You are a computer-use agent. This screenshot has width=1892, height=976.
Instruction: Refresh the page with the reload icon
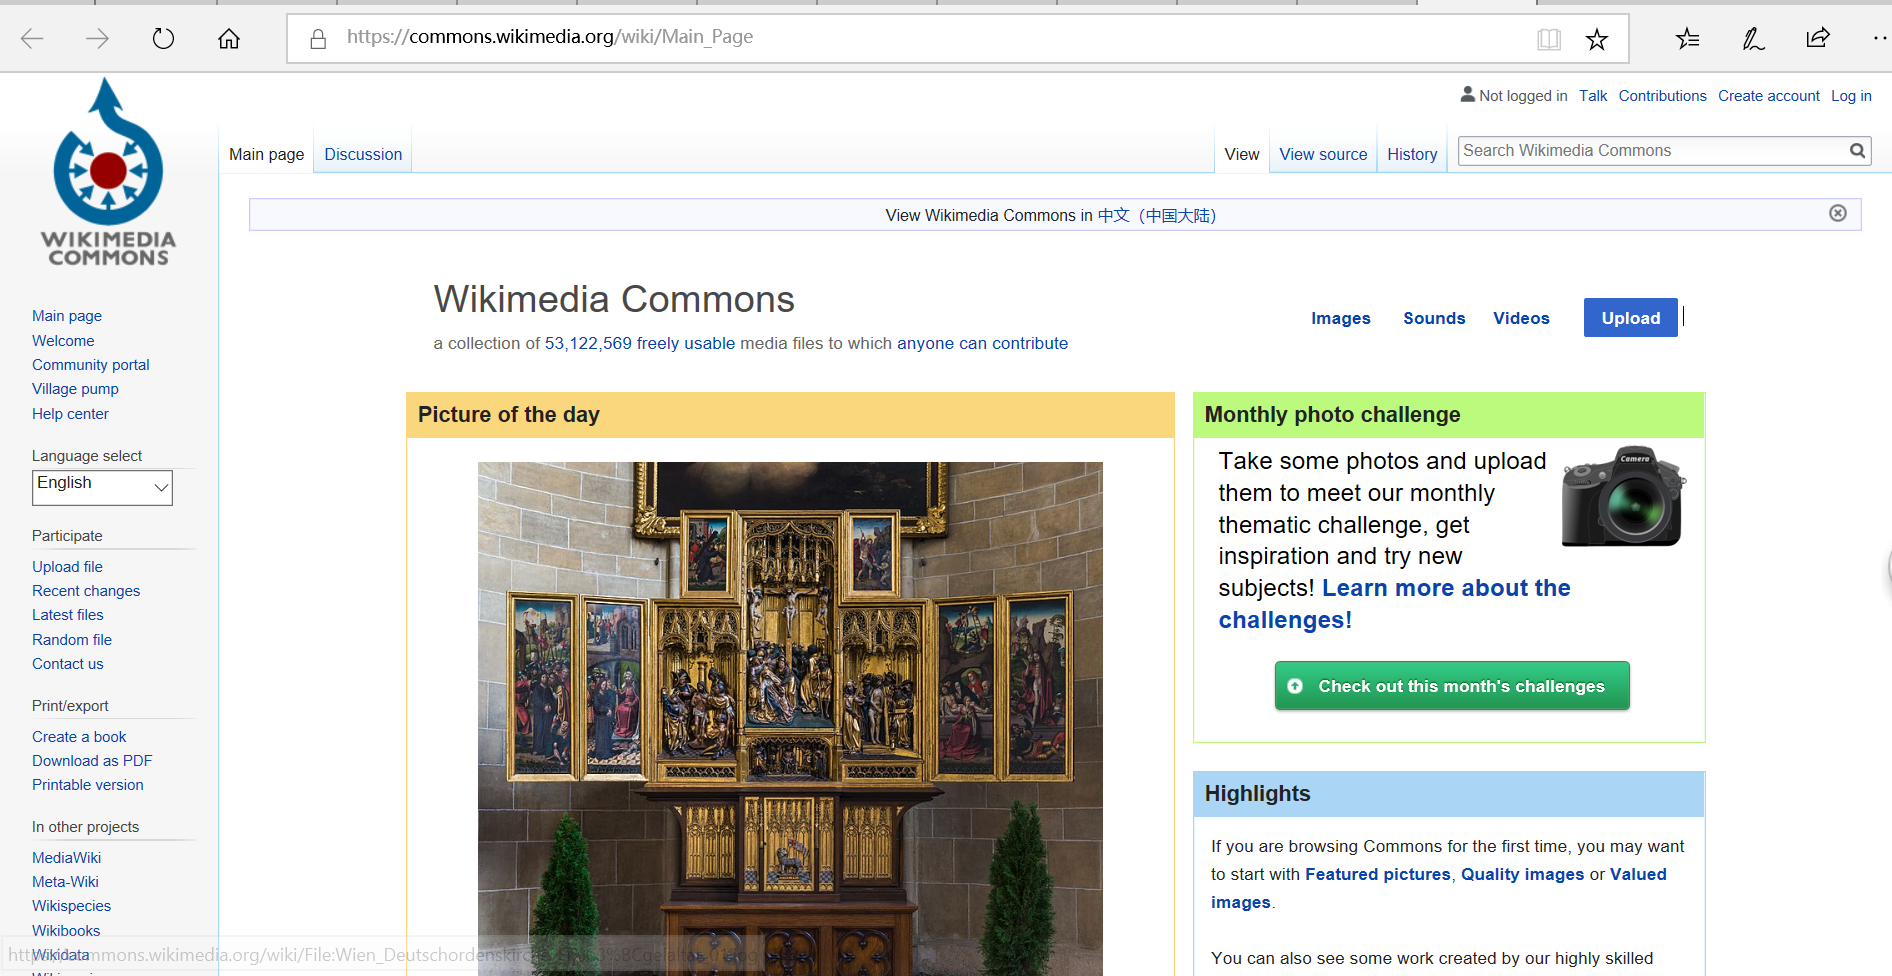click(x=163, y=39)
